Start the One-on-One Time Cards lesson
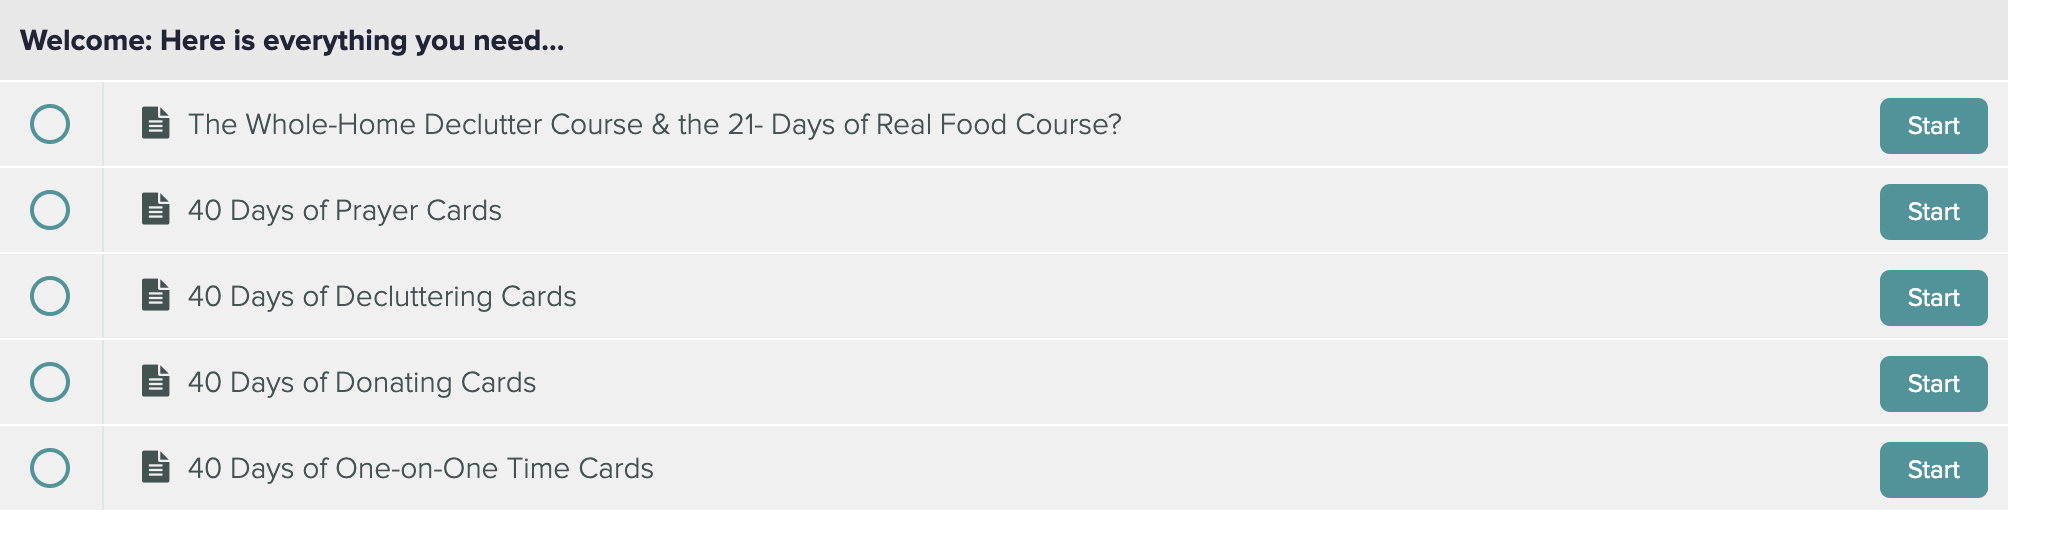 [x=1933, y=470]
